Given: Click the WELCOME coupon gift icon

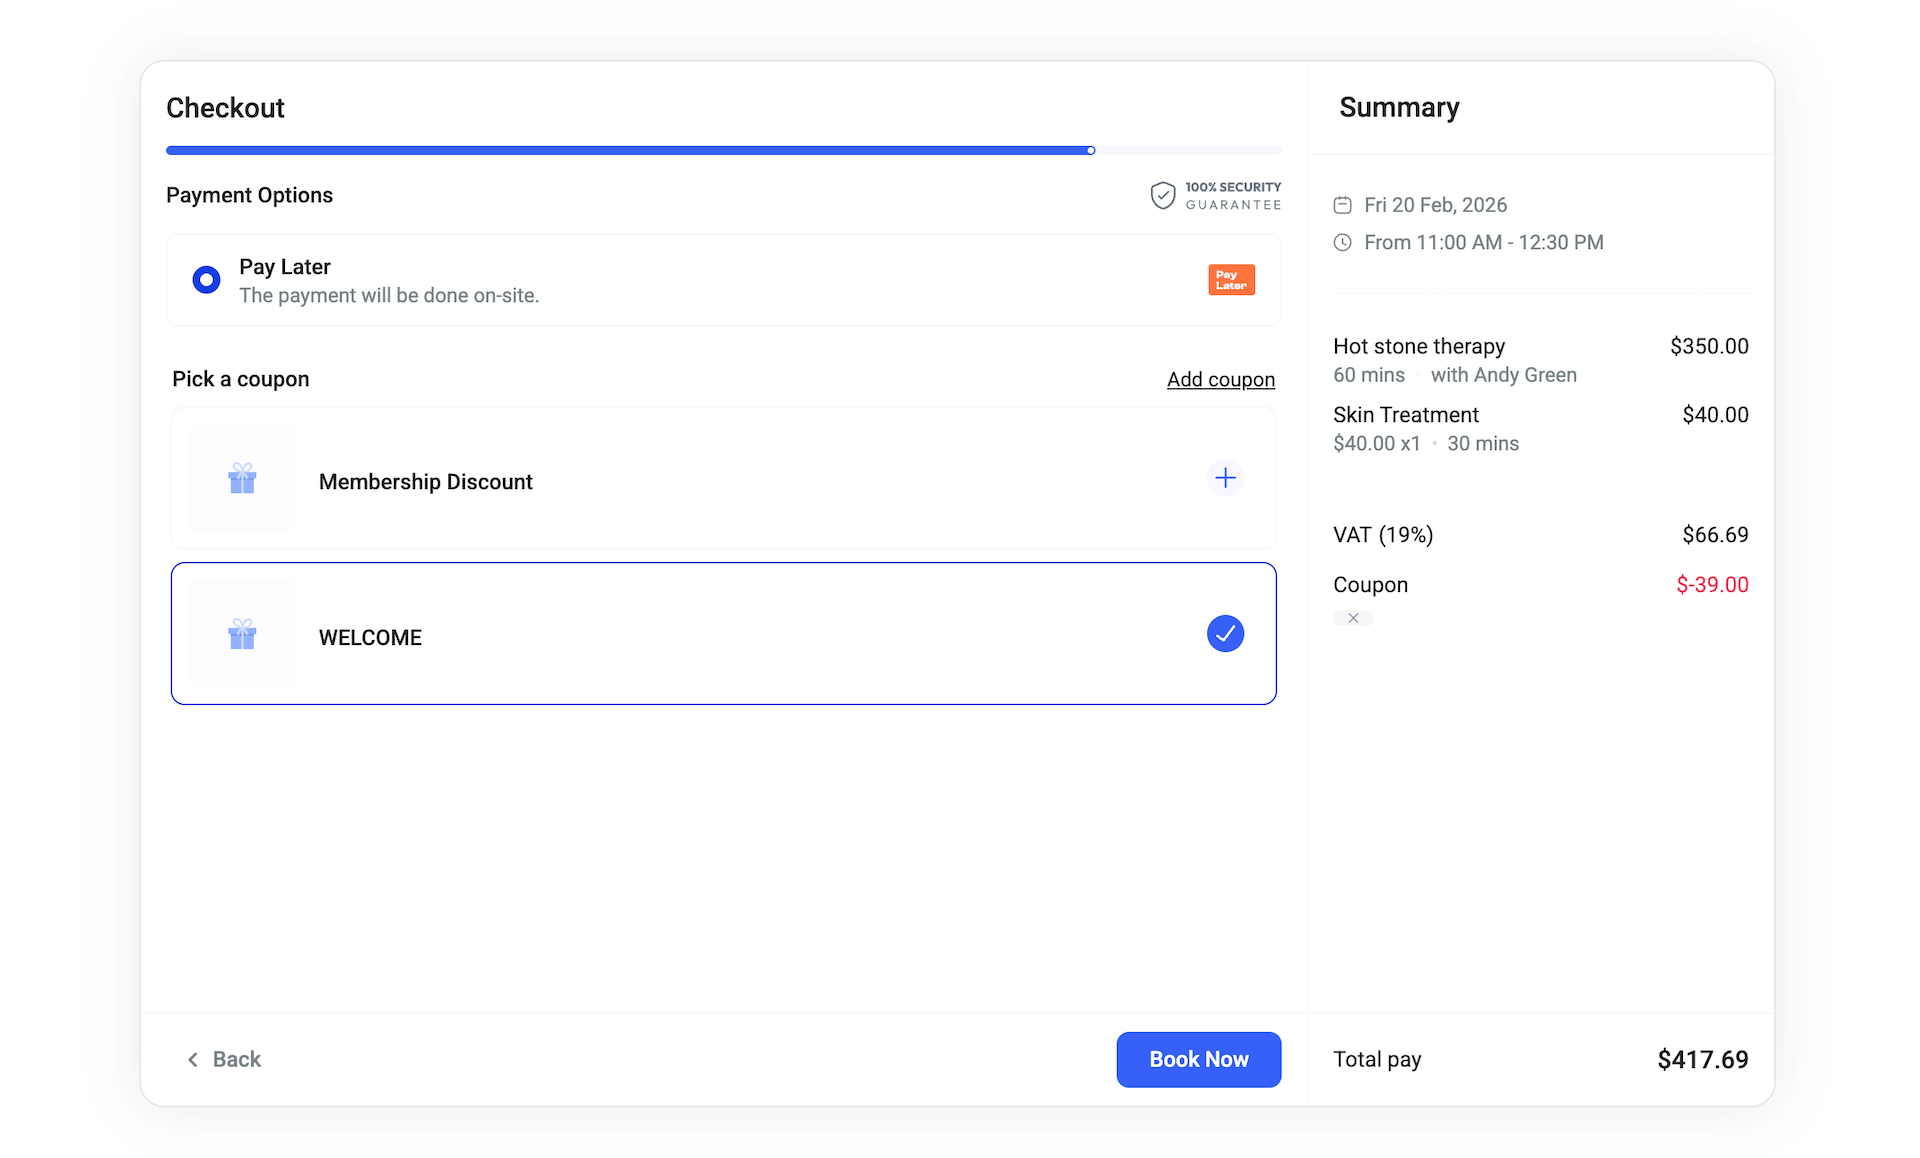Looking at the screenshot, I should pos(242,634).
